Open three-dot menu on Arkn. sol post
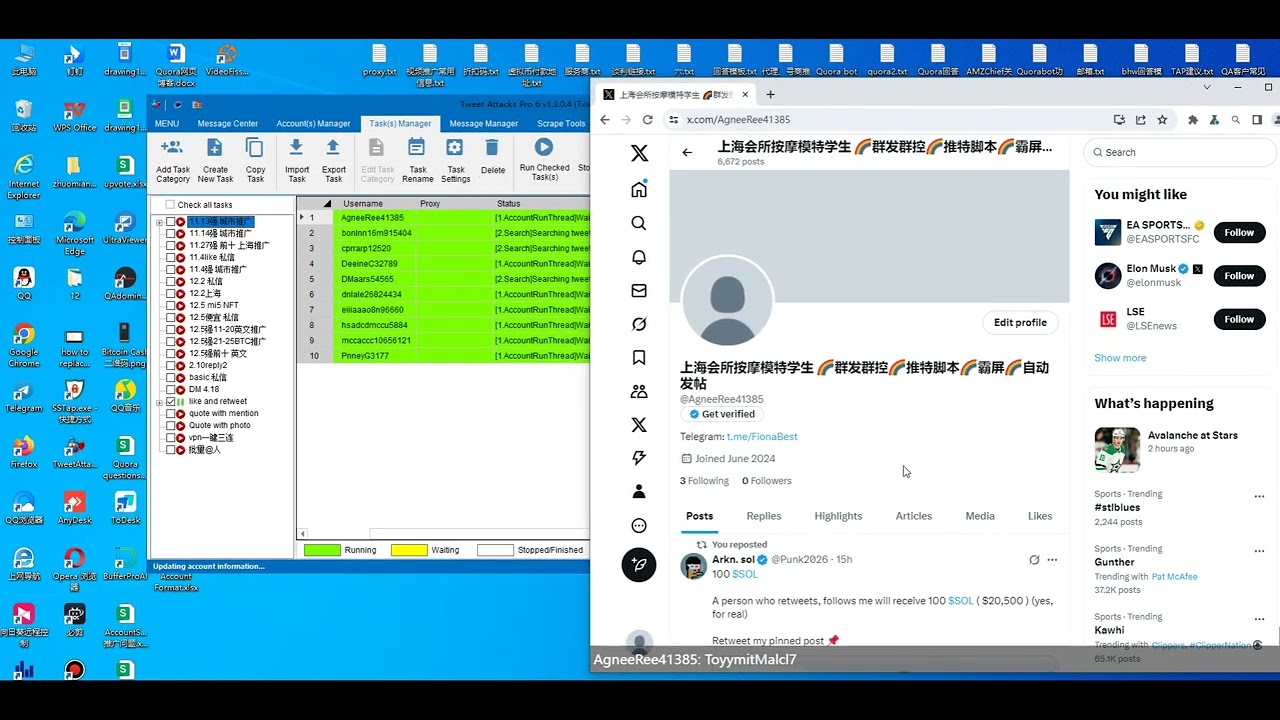The image size is (1280, 720). click(1052, 560)
